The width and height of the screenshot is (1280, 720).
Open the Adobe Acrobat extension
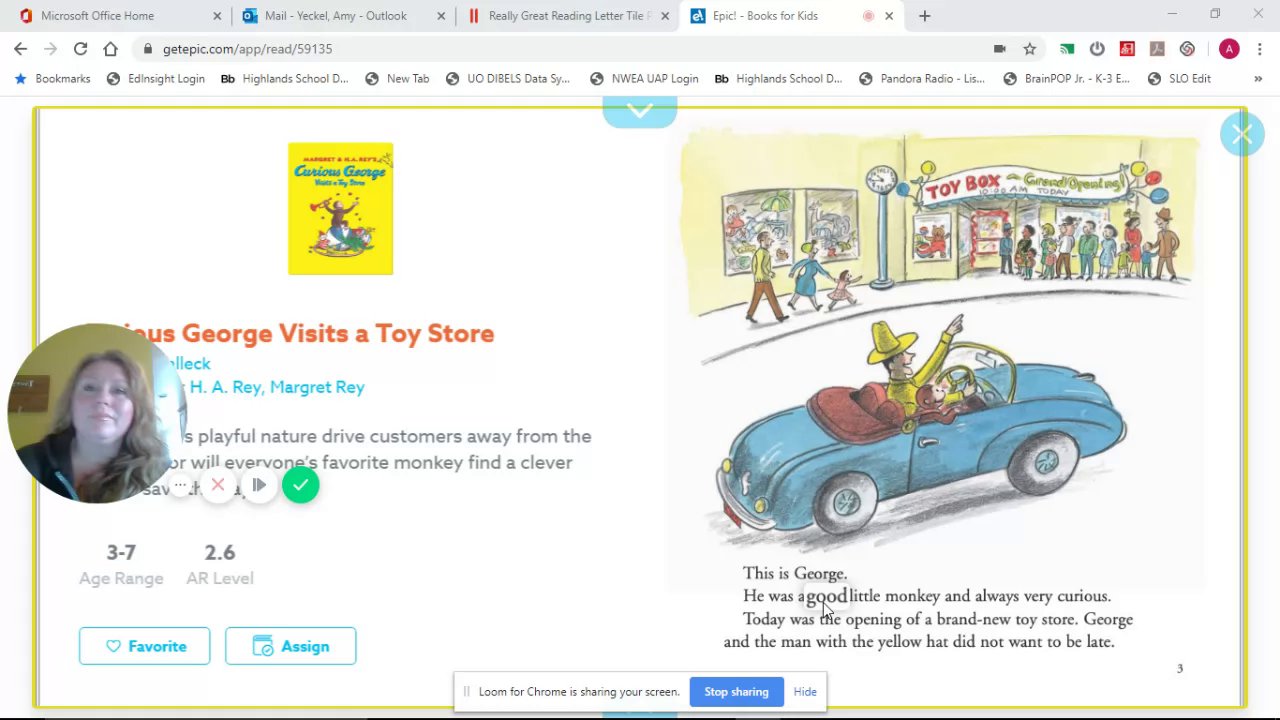click(1157, 48)
